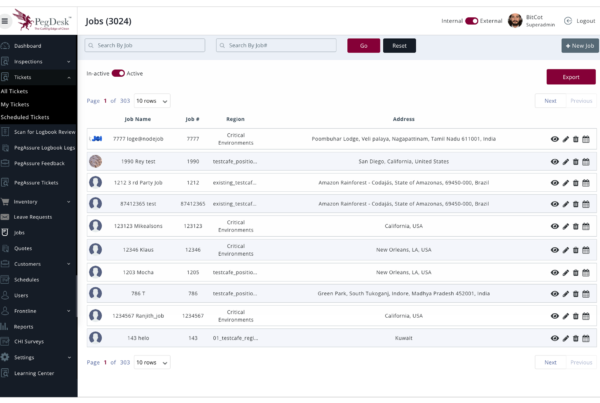Open calendar for job 7777 loge@nodejob
The height and width of the screenshot is (403, 600).
click(586, 139)
